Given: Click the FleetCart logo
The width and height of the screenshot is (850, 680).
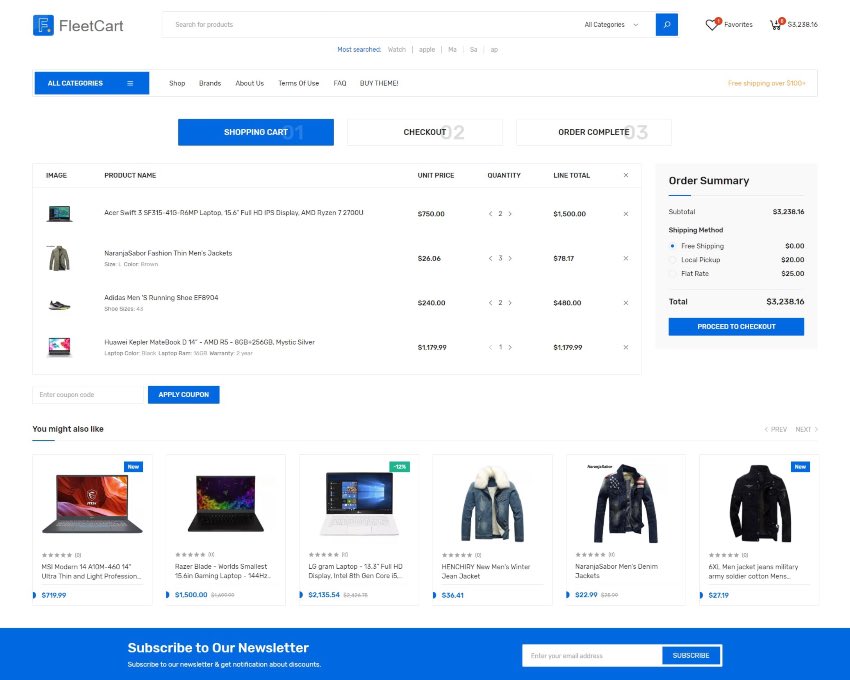Looking at the screenshot, I should click(78, 25).
